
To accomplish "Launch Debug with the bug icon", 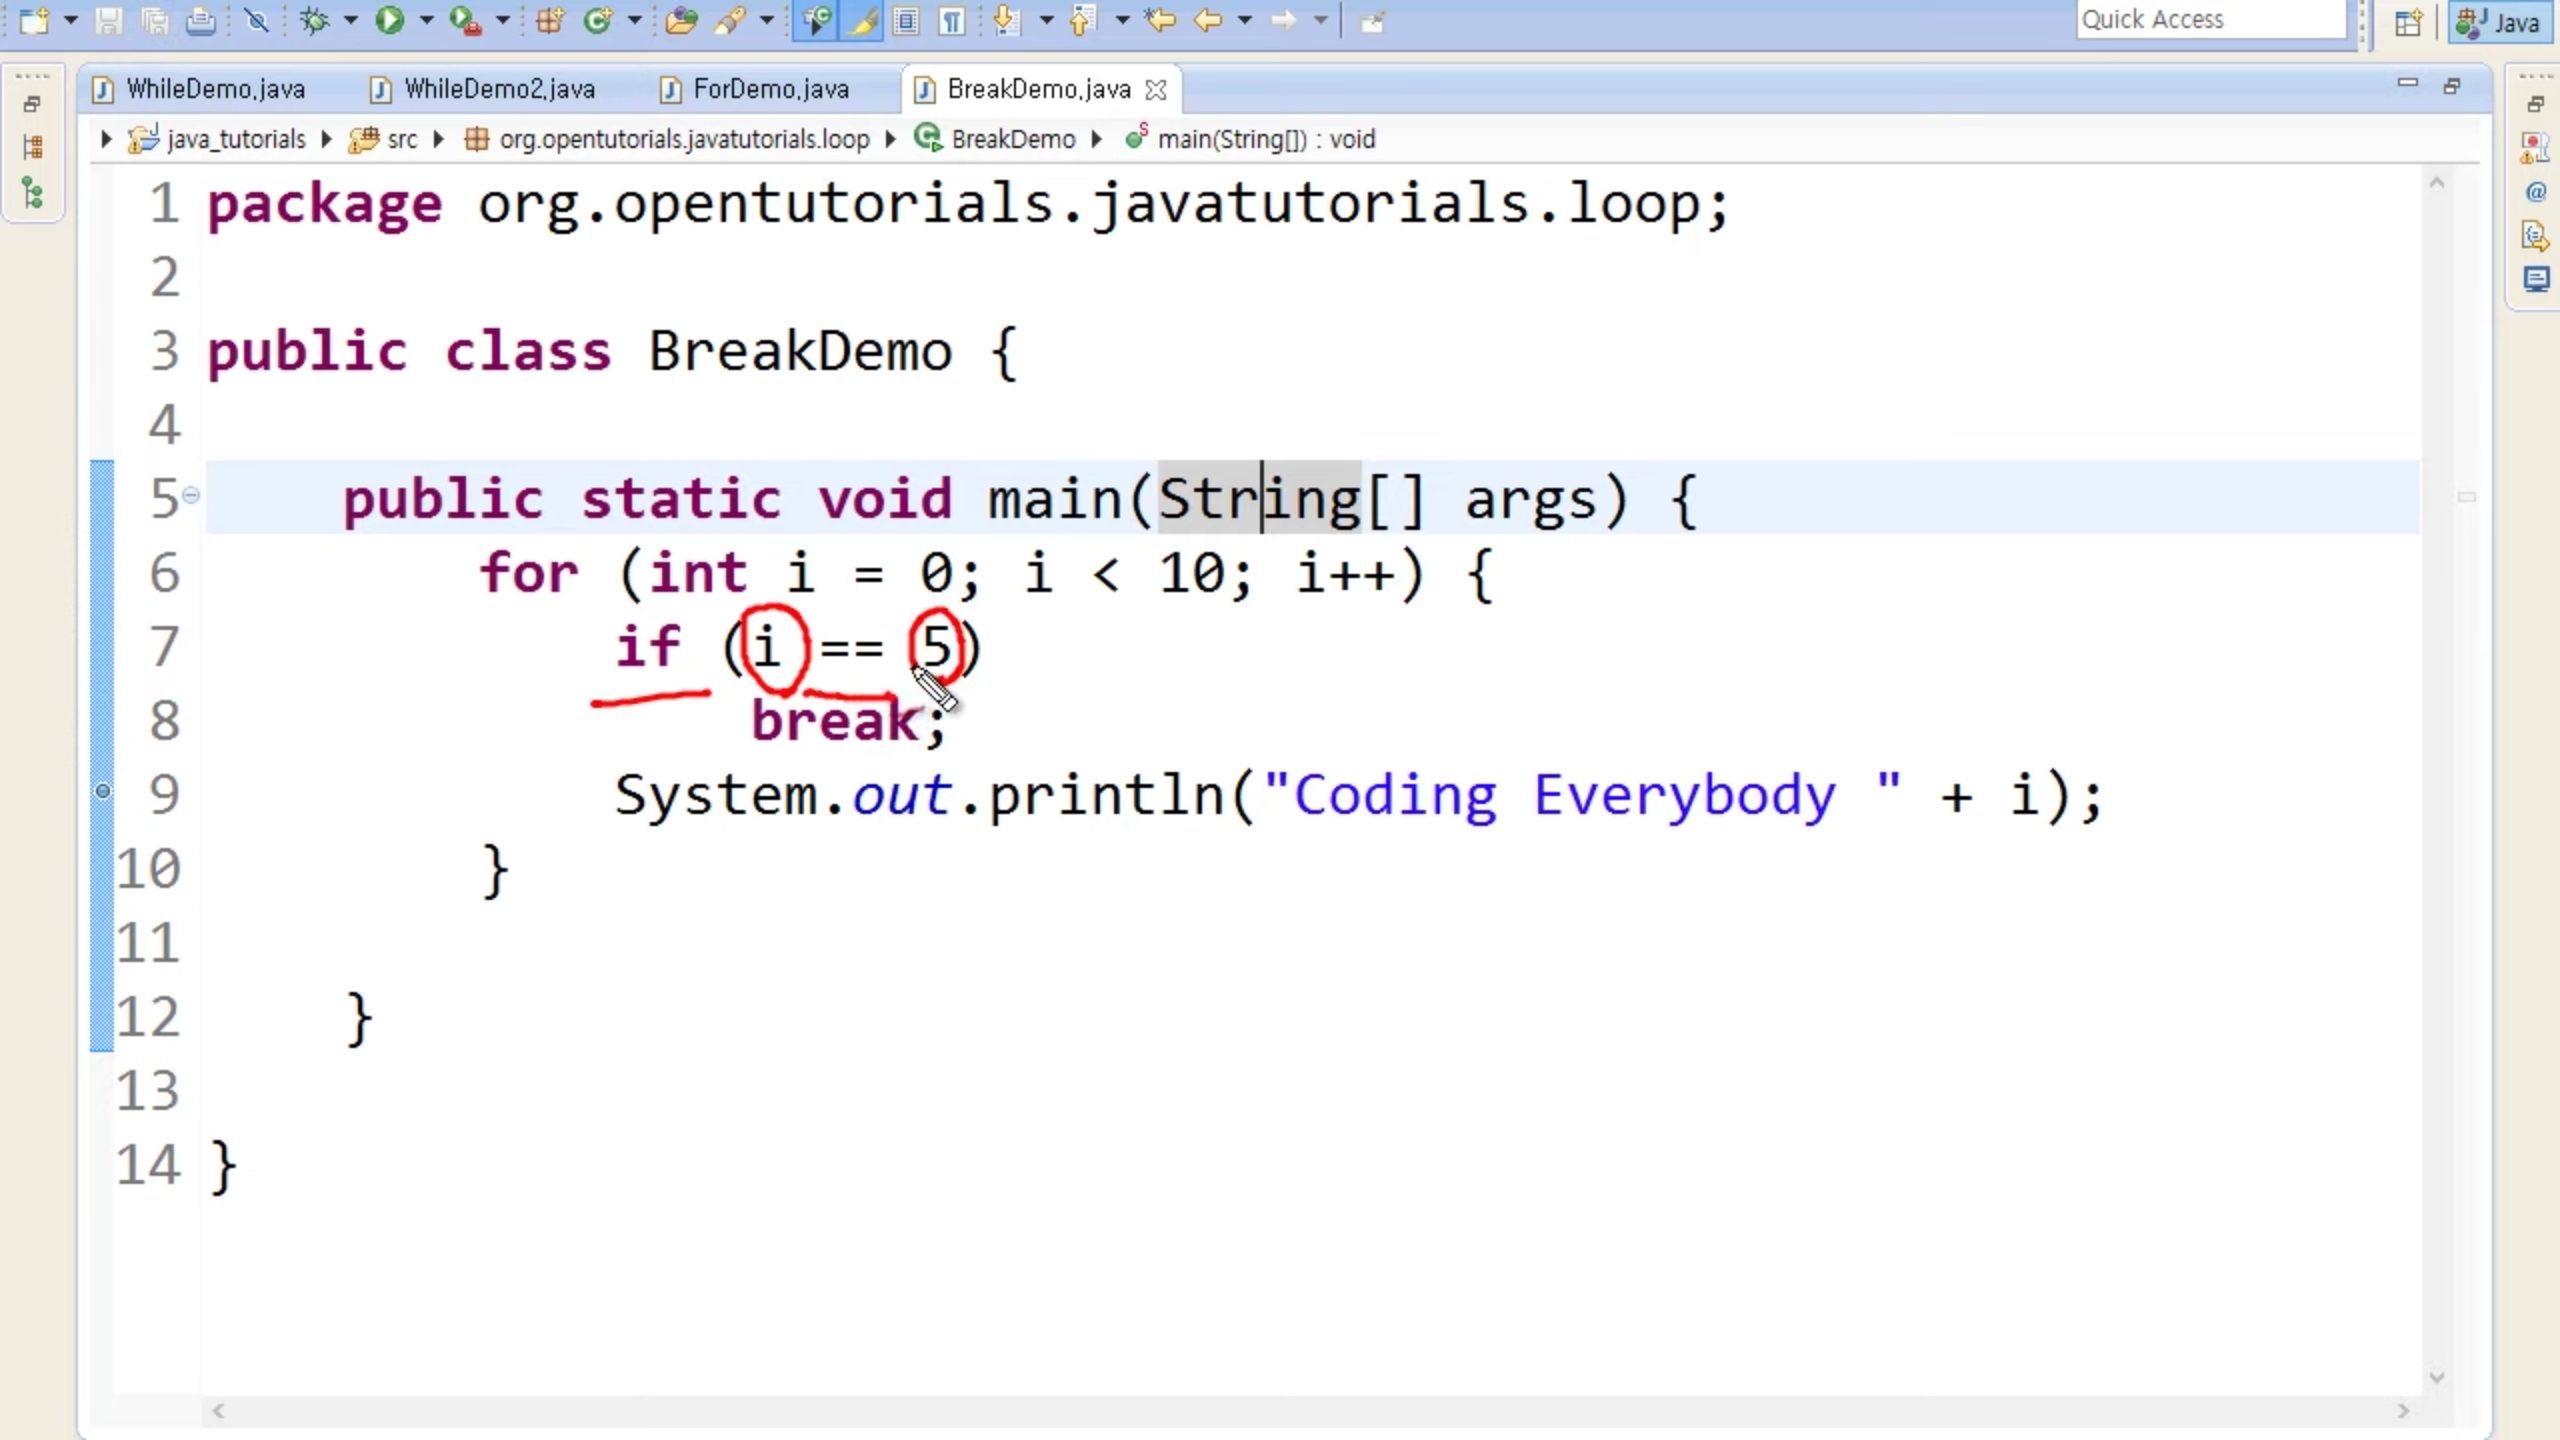I will [314, 20].
